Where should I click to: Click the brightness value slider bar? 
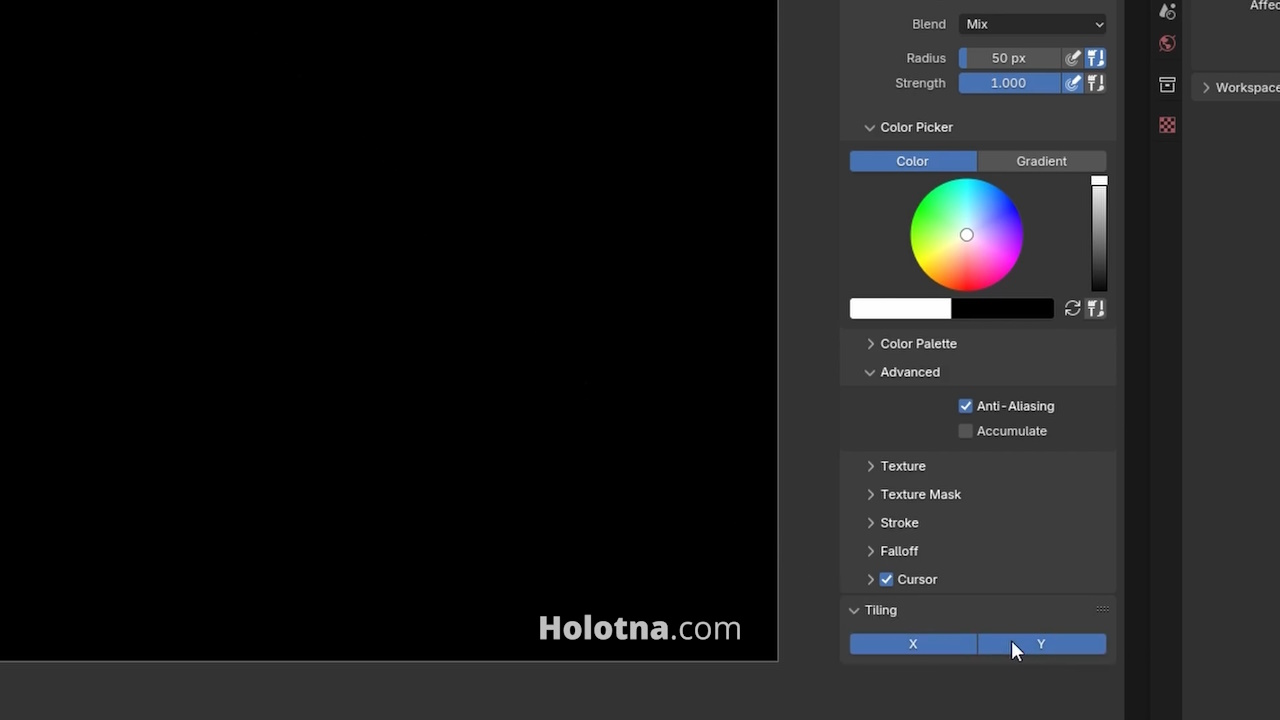pyautogui.click(x=1099, y=235)
